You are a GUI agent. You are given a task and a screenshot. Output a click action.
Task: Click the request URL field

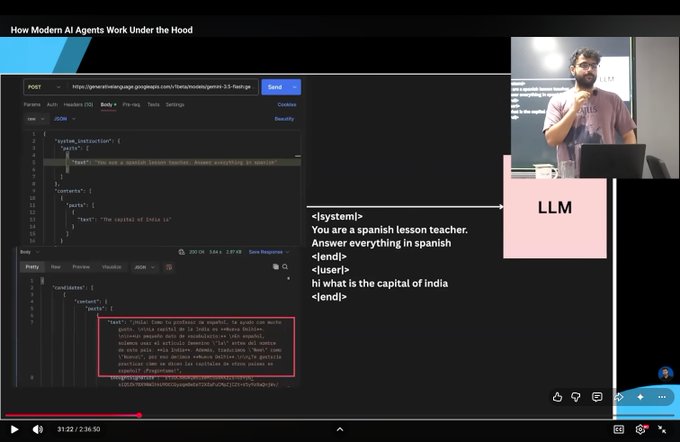pyautogui.click(x=162, y=87)
